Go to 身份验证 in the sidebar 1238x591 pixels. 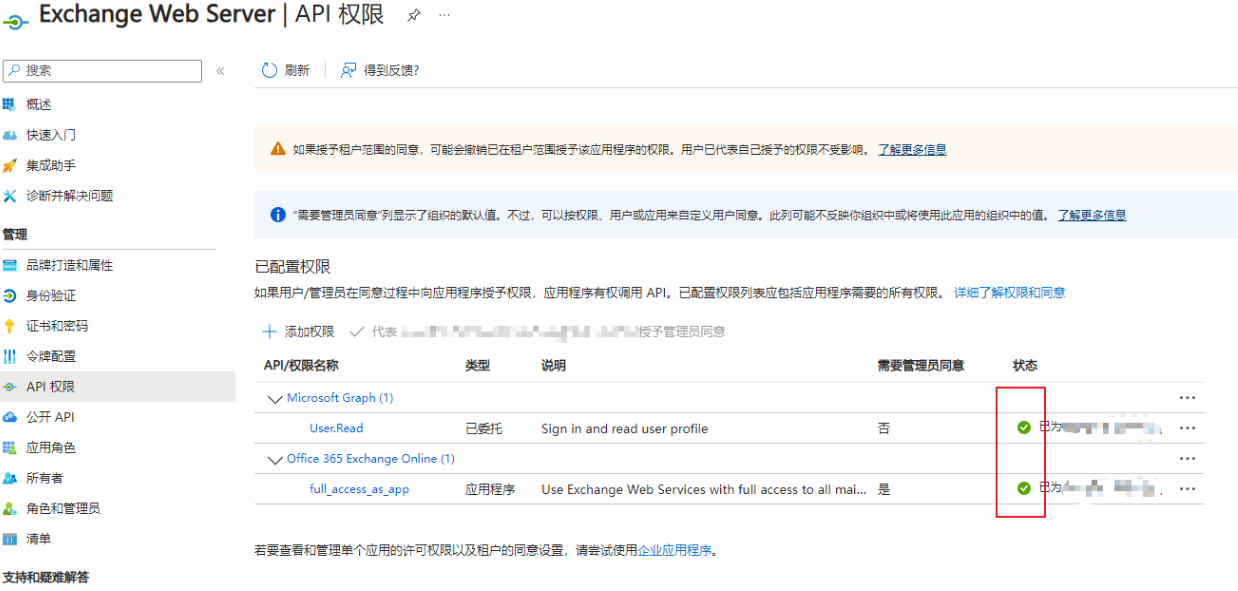pyautogui.click(x=51, y=296)
